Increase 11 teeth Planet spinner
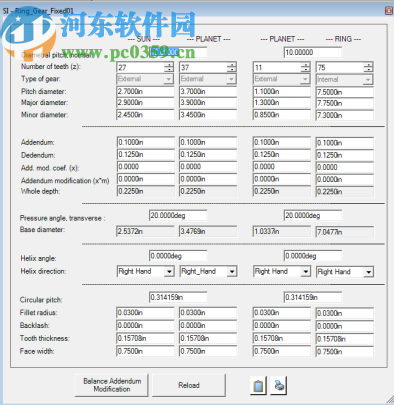Screen dimensions: 394x405 tap(306, 65)
